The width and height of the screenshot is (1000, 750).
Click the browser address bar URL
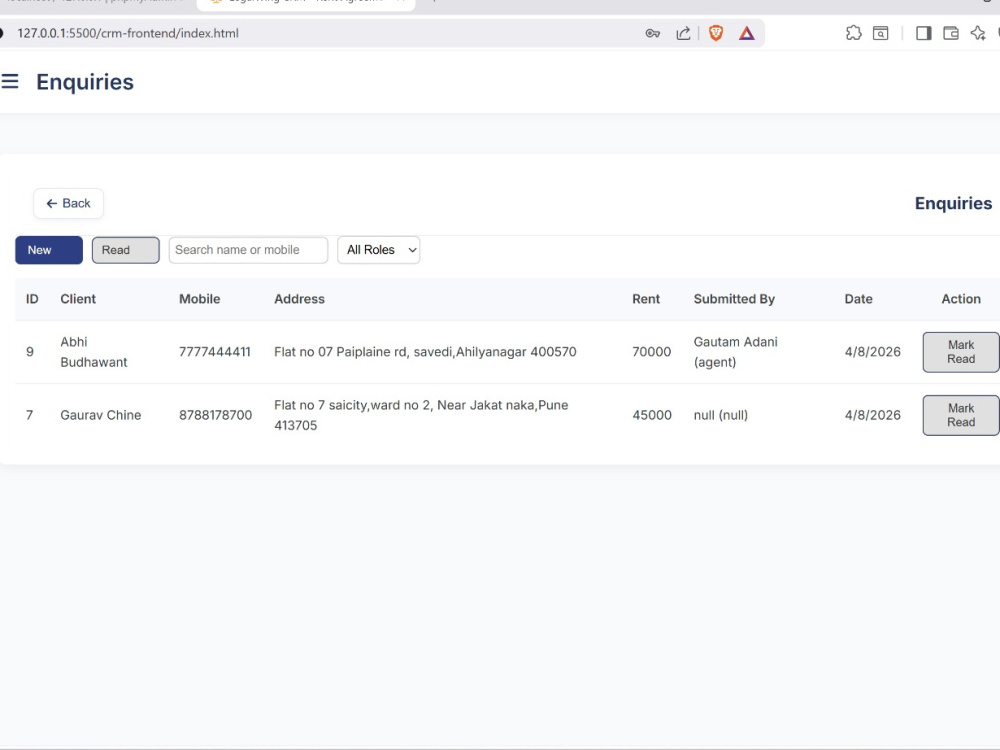tap(128, 33)
